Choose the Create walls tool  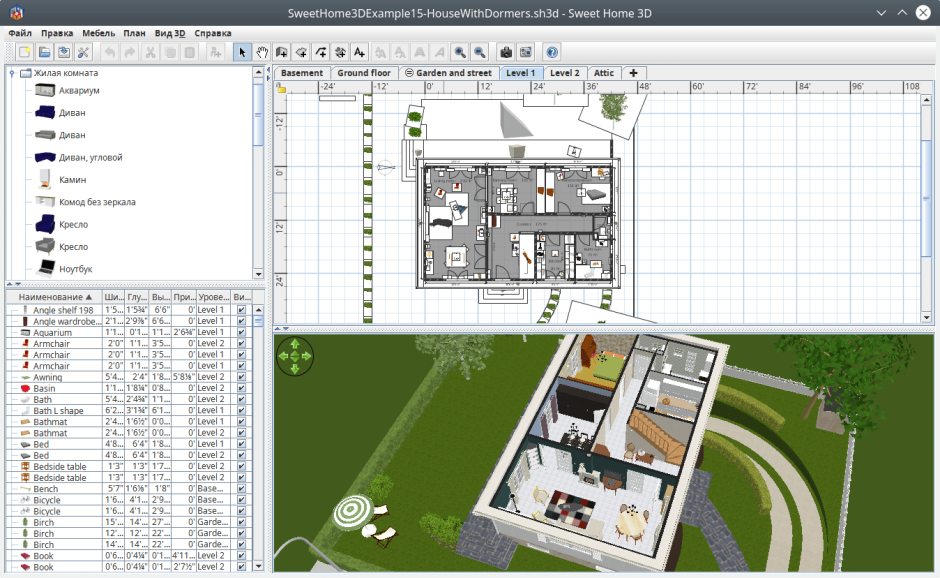[281, 52]
